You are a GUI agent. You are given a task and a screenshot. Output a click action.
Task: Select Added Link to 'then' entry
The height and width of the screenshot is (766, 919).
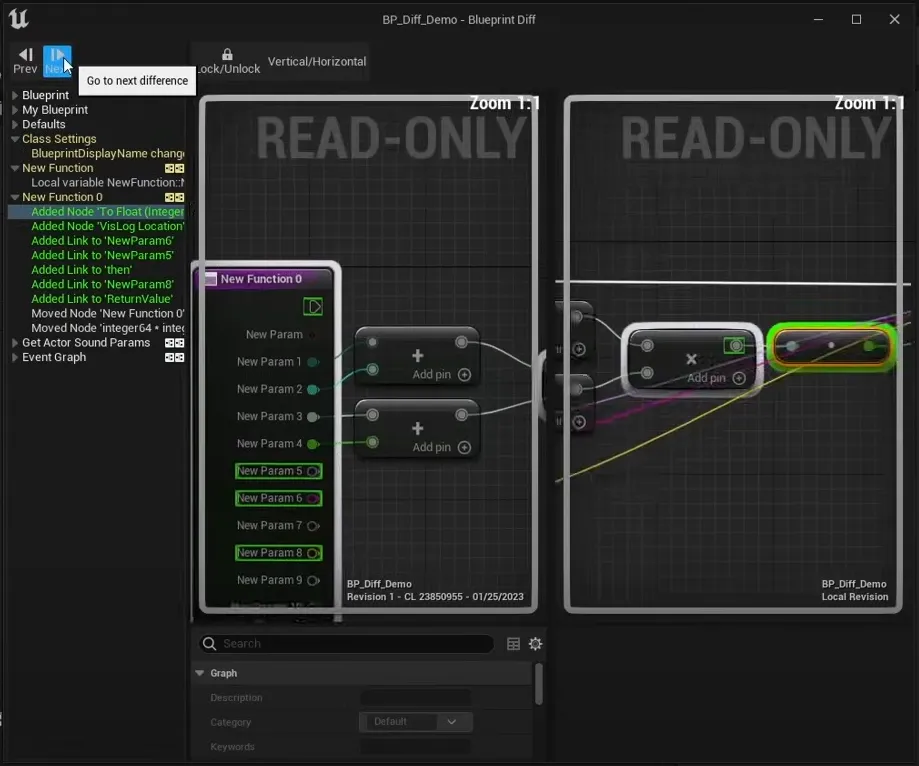coord(81,270)
